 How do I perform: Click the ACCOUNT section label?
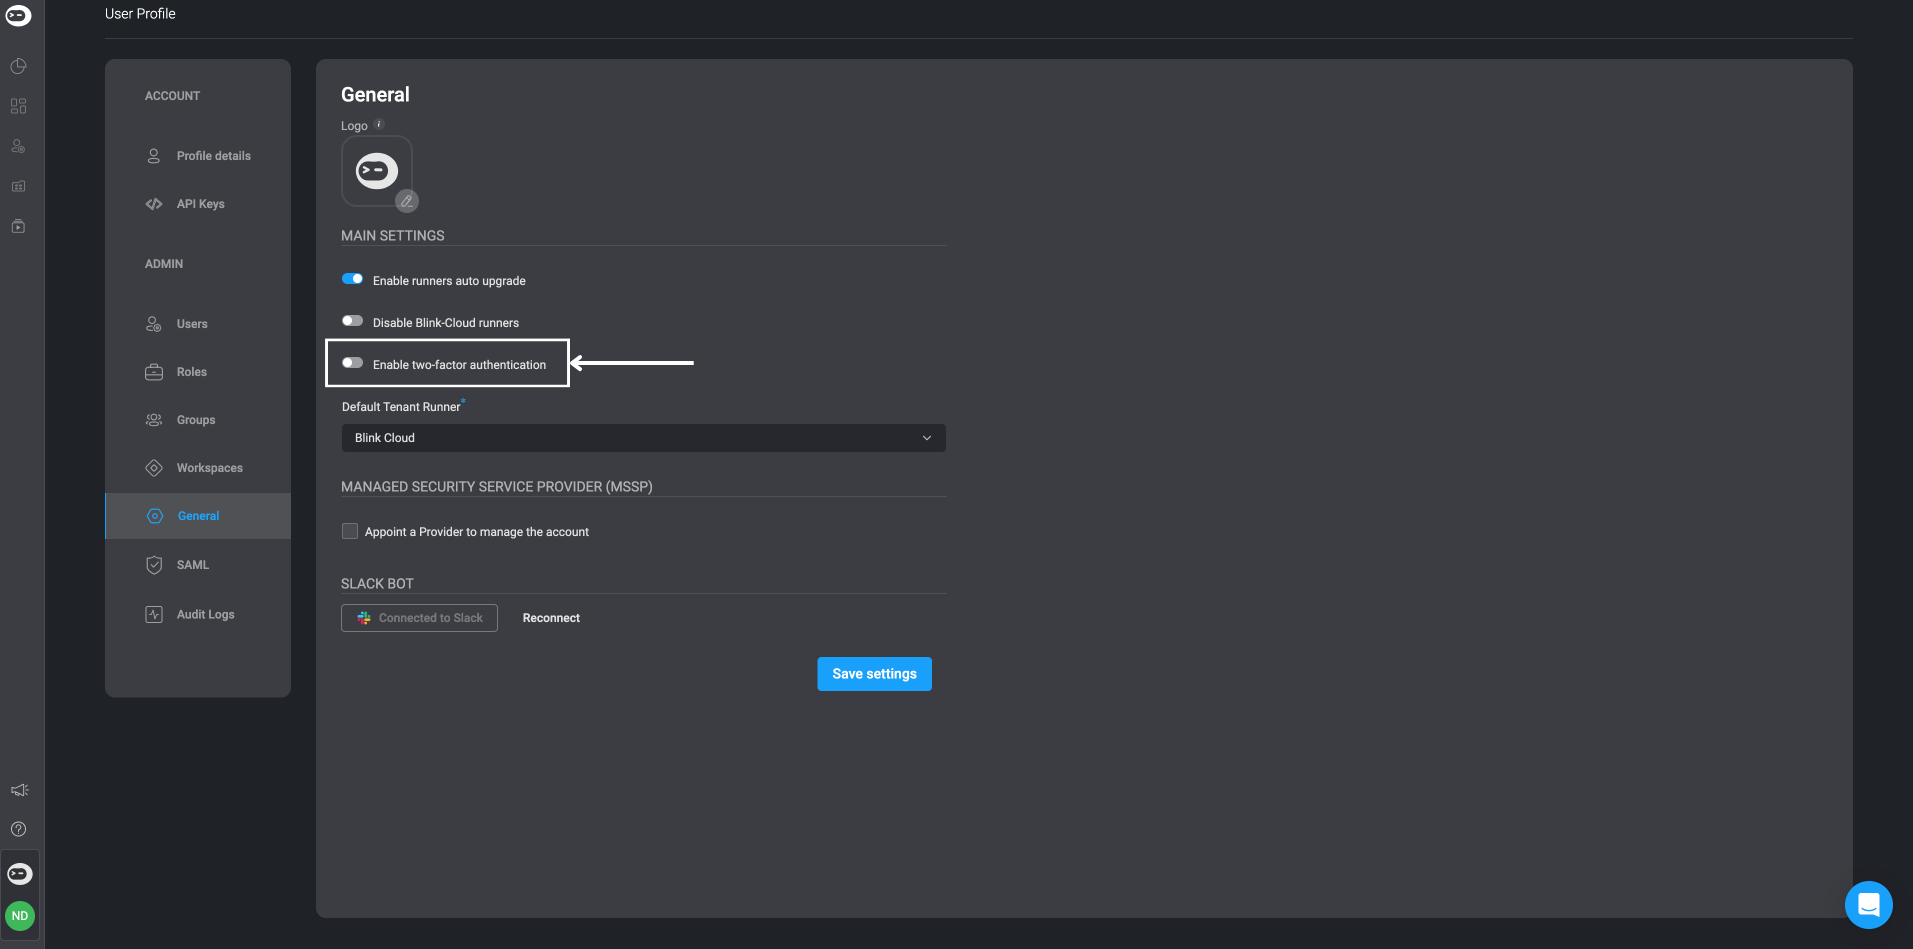coord(172,96)
